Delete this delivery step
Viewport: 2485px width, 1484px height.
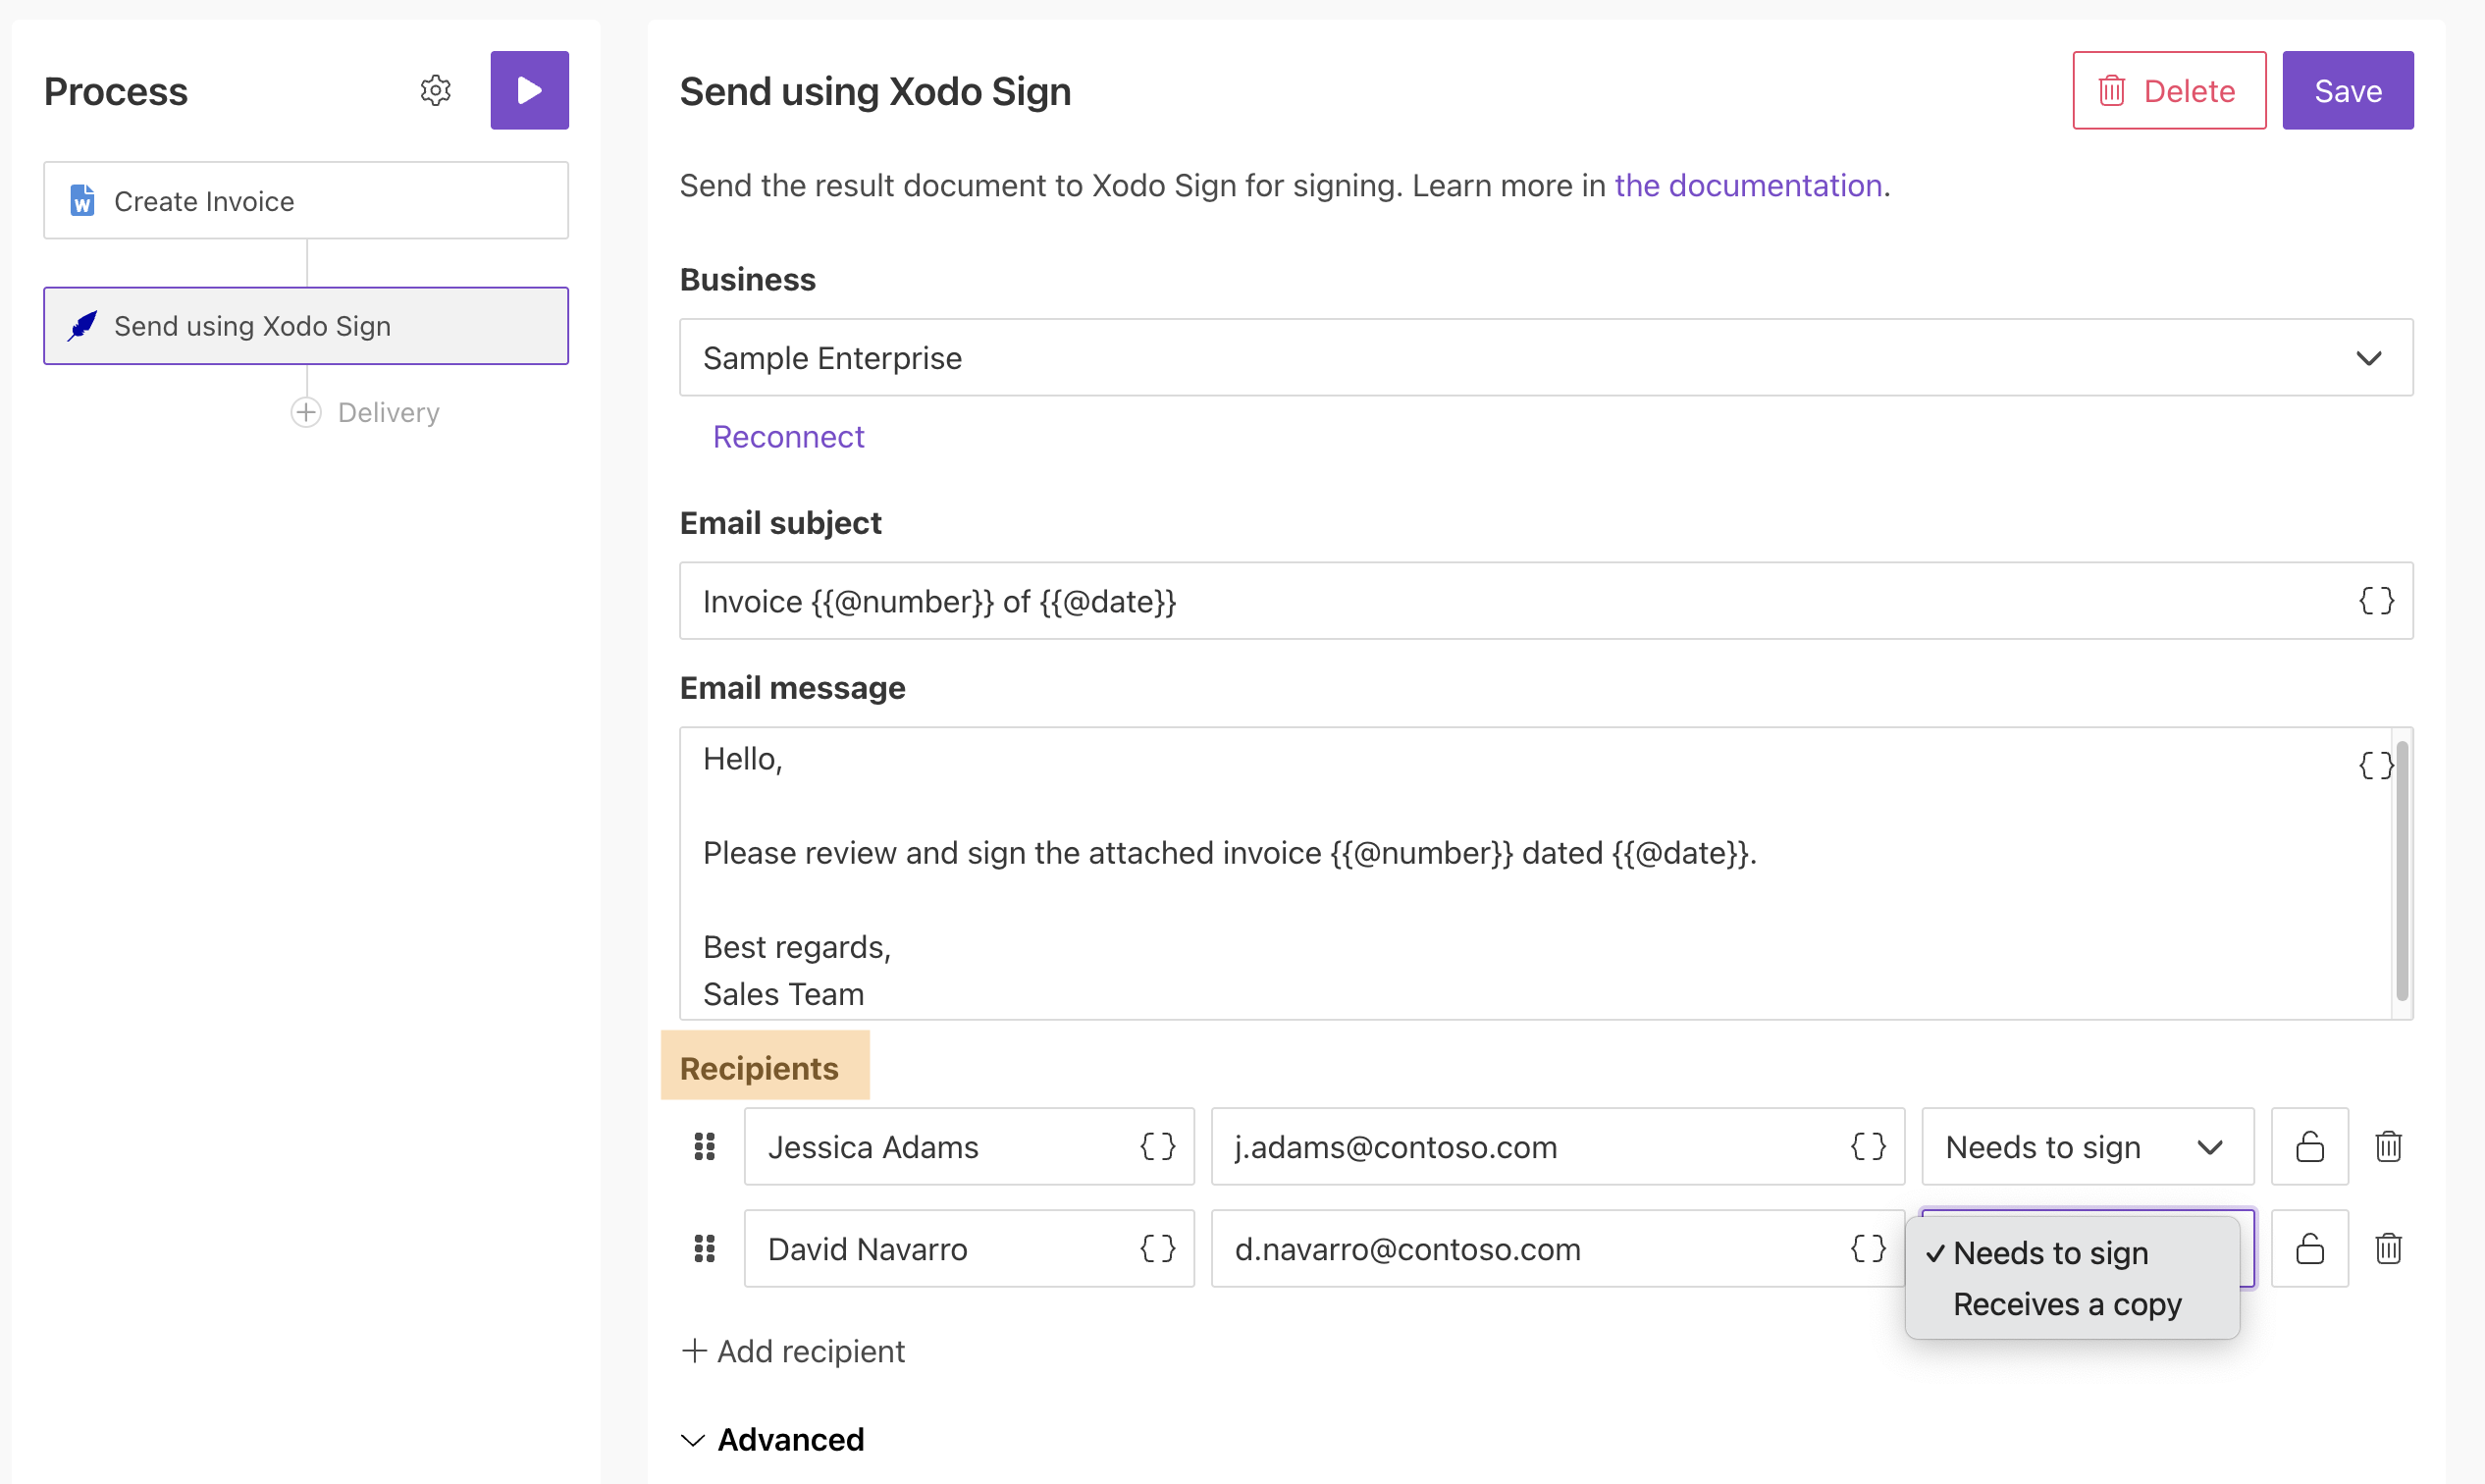(x=2169, y=91)
